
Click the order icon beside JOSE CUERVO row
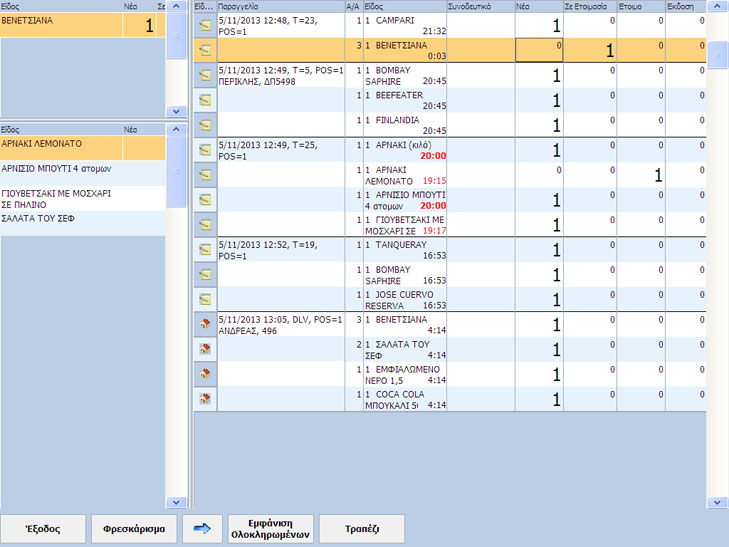204,298
